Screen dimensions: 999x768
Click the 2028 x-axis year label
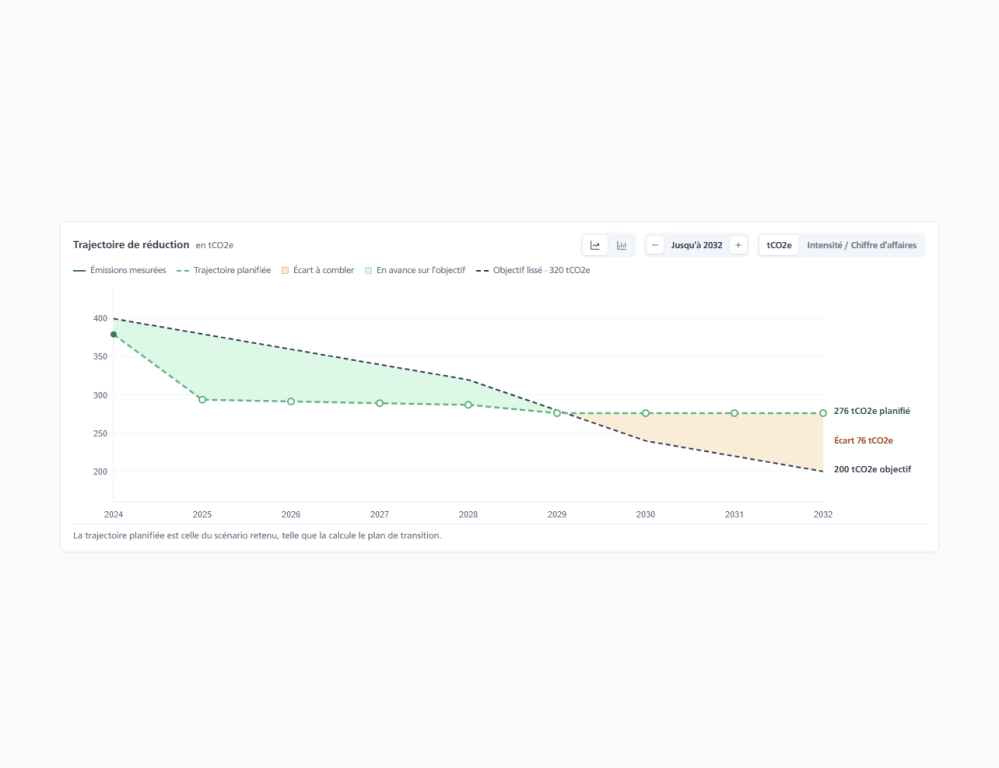pyautogui.click(x=468, y=514)
